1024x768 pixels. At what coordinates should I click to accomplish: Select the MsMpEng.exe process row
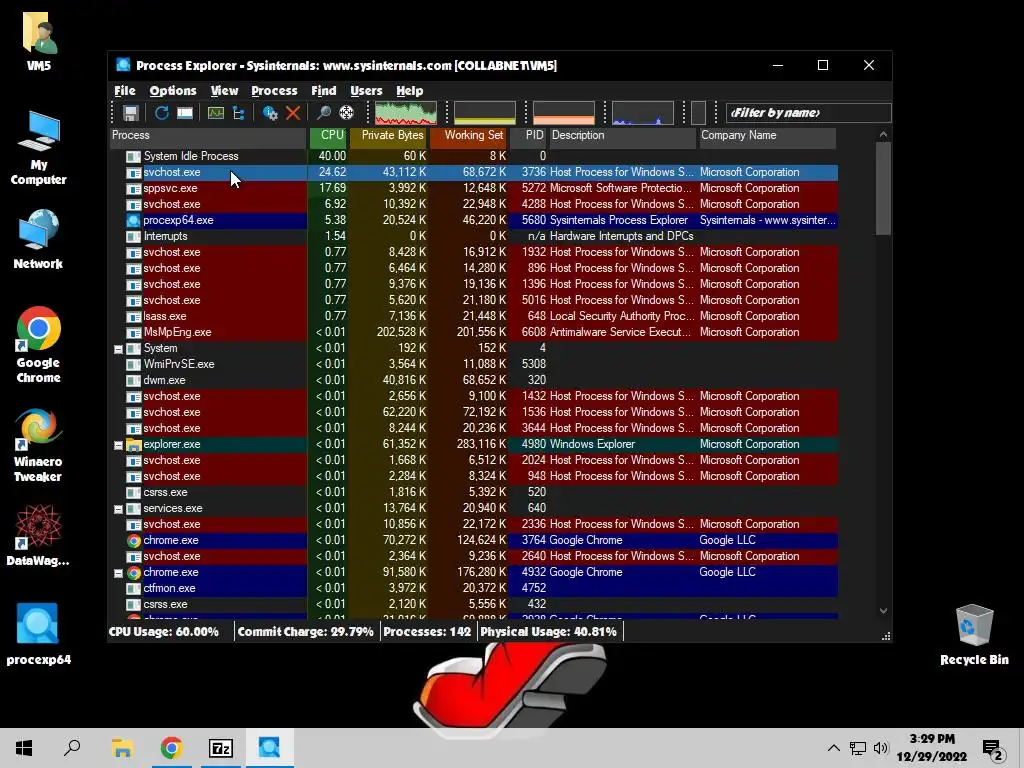(x=473, y=332)
